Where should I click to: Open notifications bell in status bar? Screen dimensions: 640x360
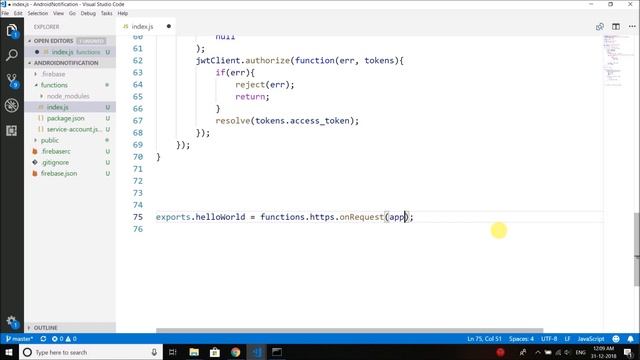click(631, 339)
